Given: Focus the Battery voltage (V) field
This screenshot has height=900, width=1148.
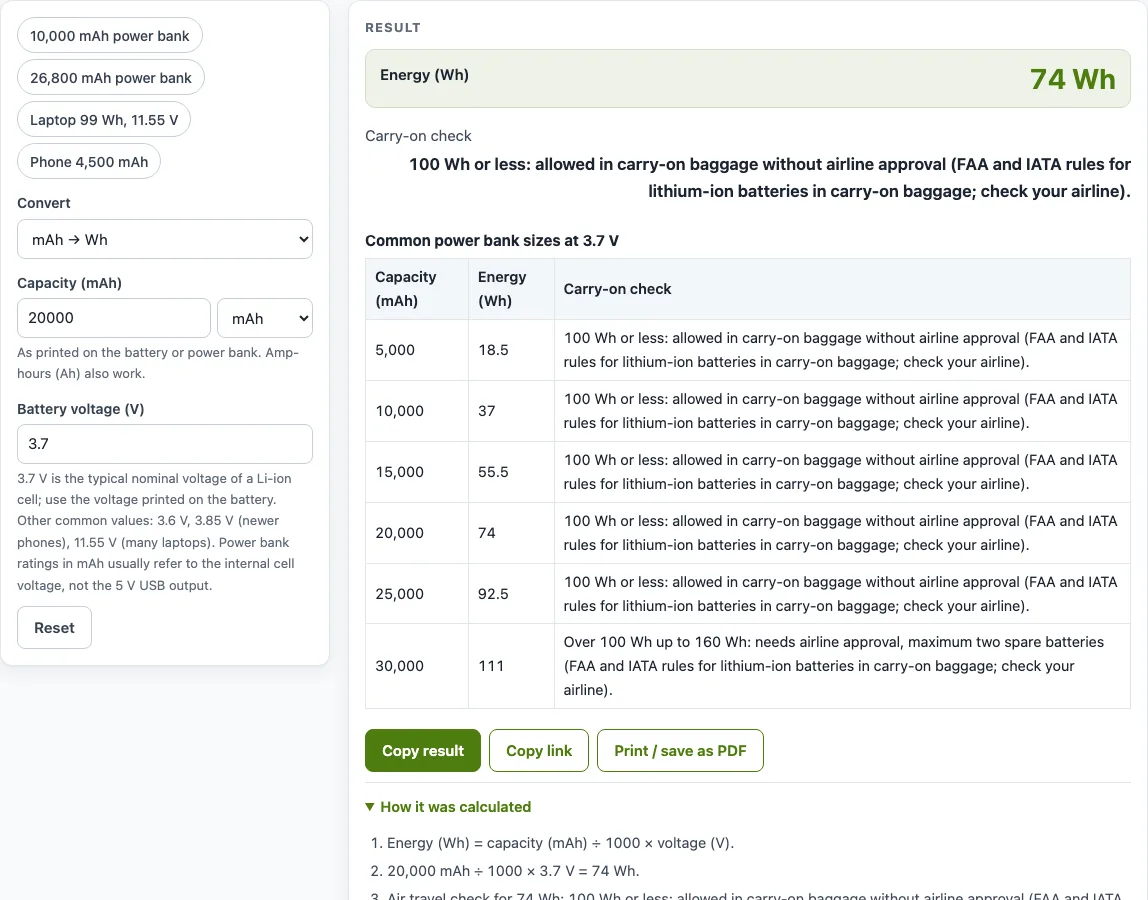Looking at the screenshot, I should 165,444.
